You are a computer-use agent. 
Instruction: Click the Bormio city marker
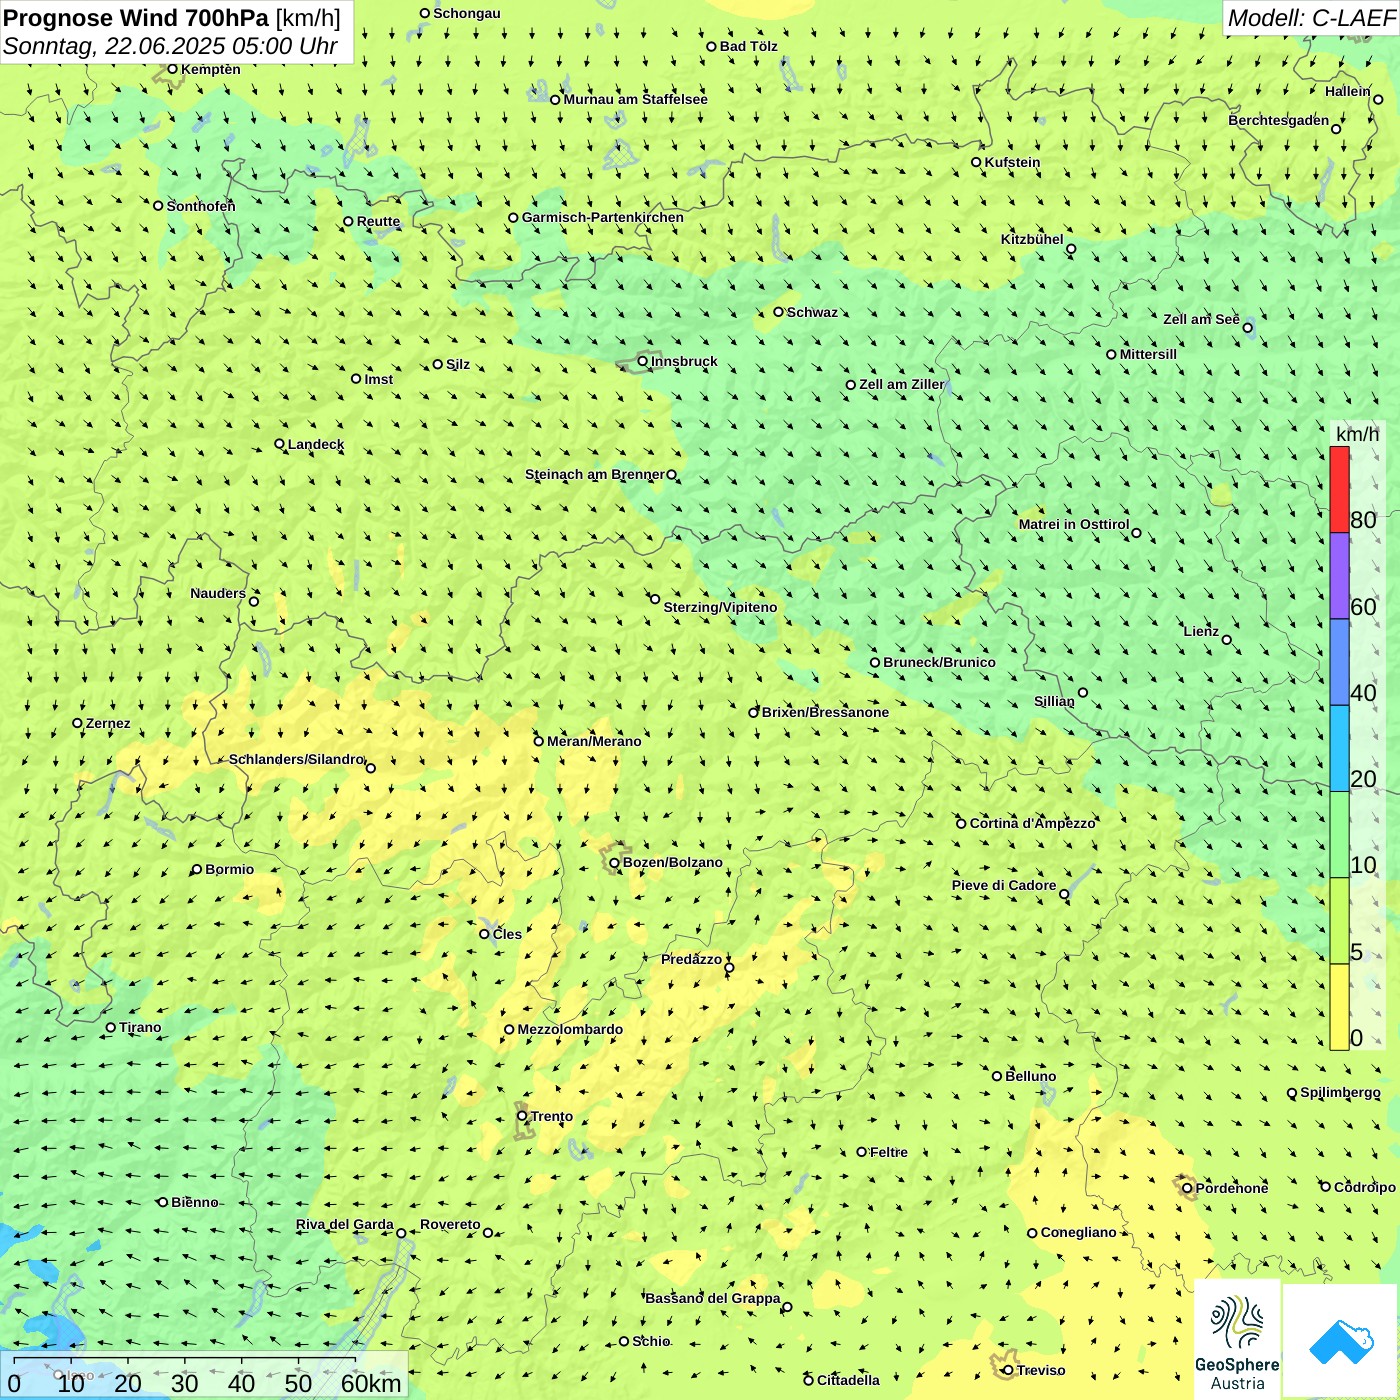point(197,870)
